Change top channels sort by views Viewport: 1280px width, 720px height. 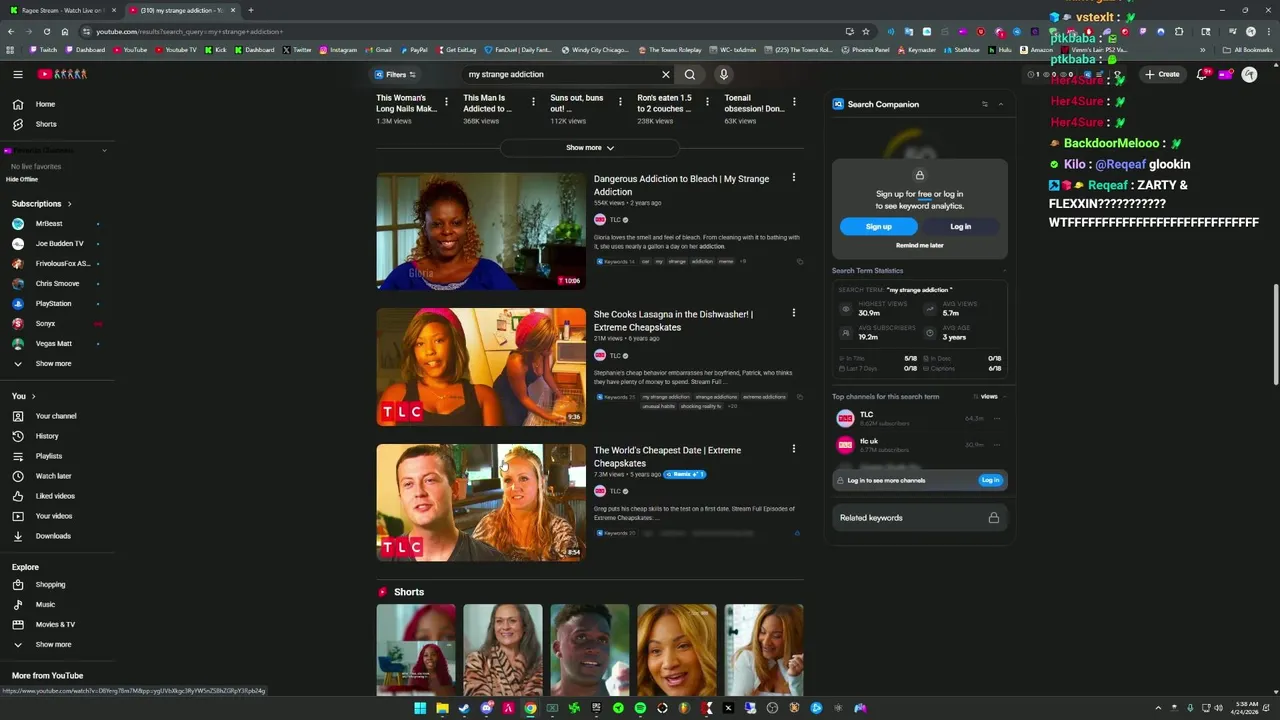(989, 396)
